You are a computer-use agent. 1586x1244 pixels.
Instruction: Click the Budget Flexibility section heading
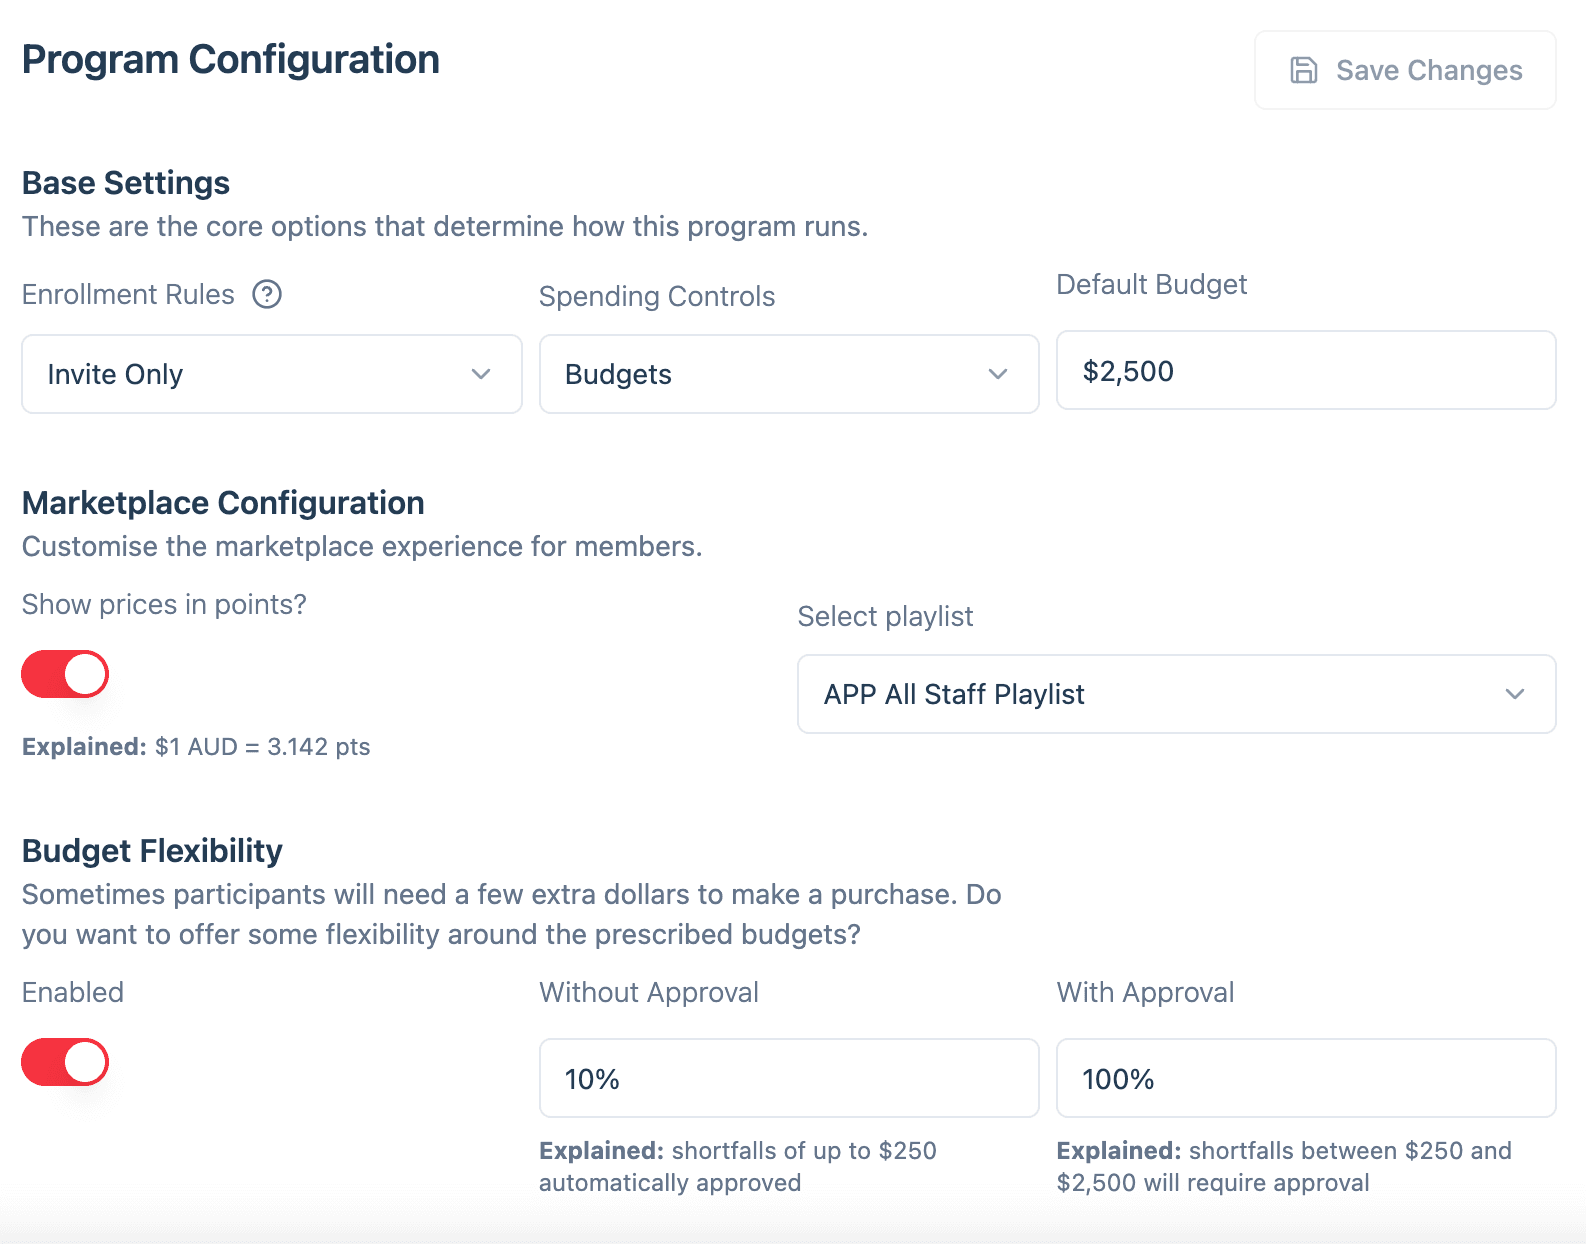pyautogui.click(x=152, y=851)
